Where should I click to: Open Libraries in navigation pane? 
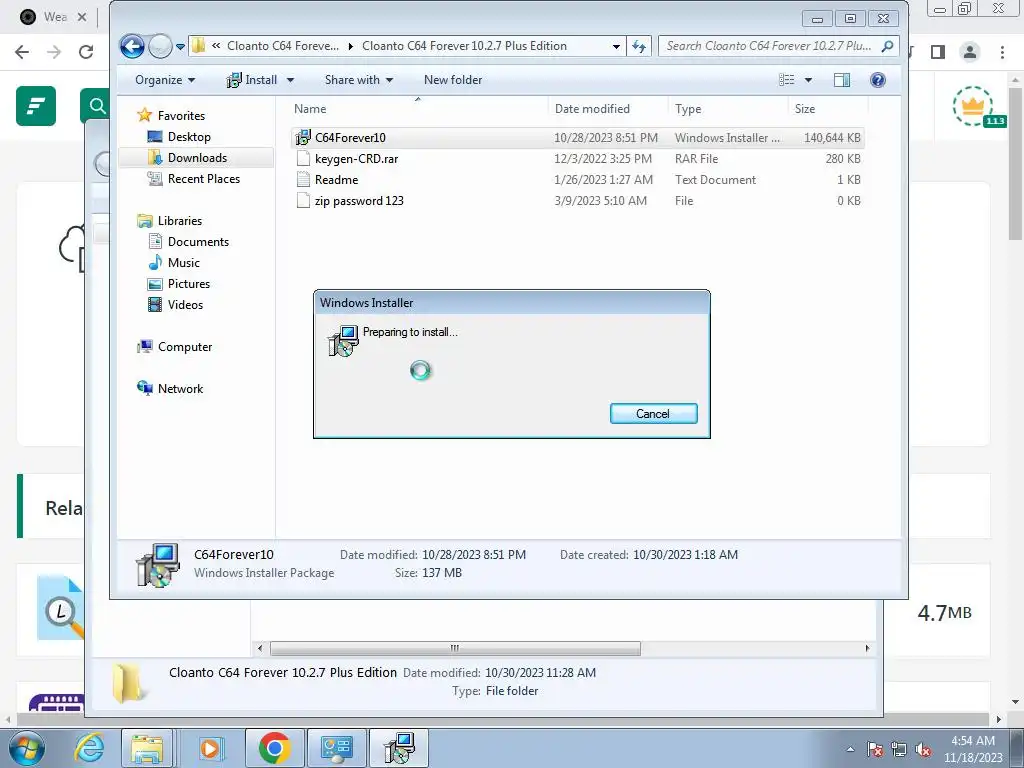pos(180,221)
